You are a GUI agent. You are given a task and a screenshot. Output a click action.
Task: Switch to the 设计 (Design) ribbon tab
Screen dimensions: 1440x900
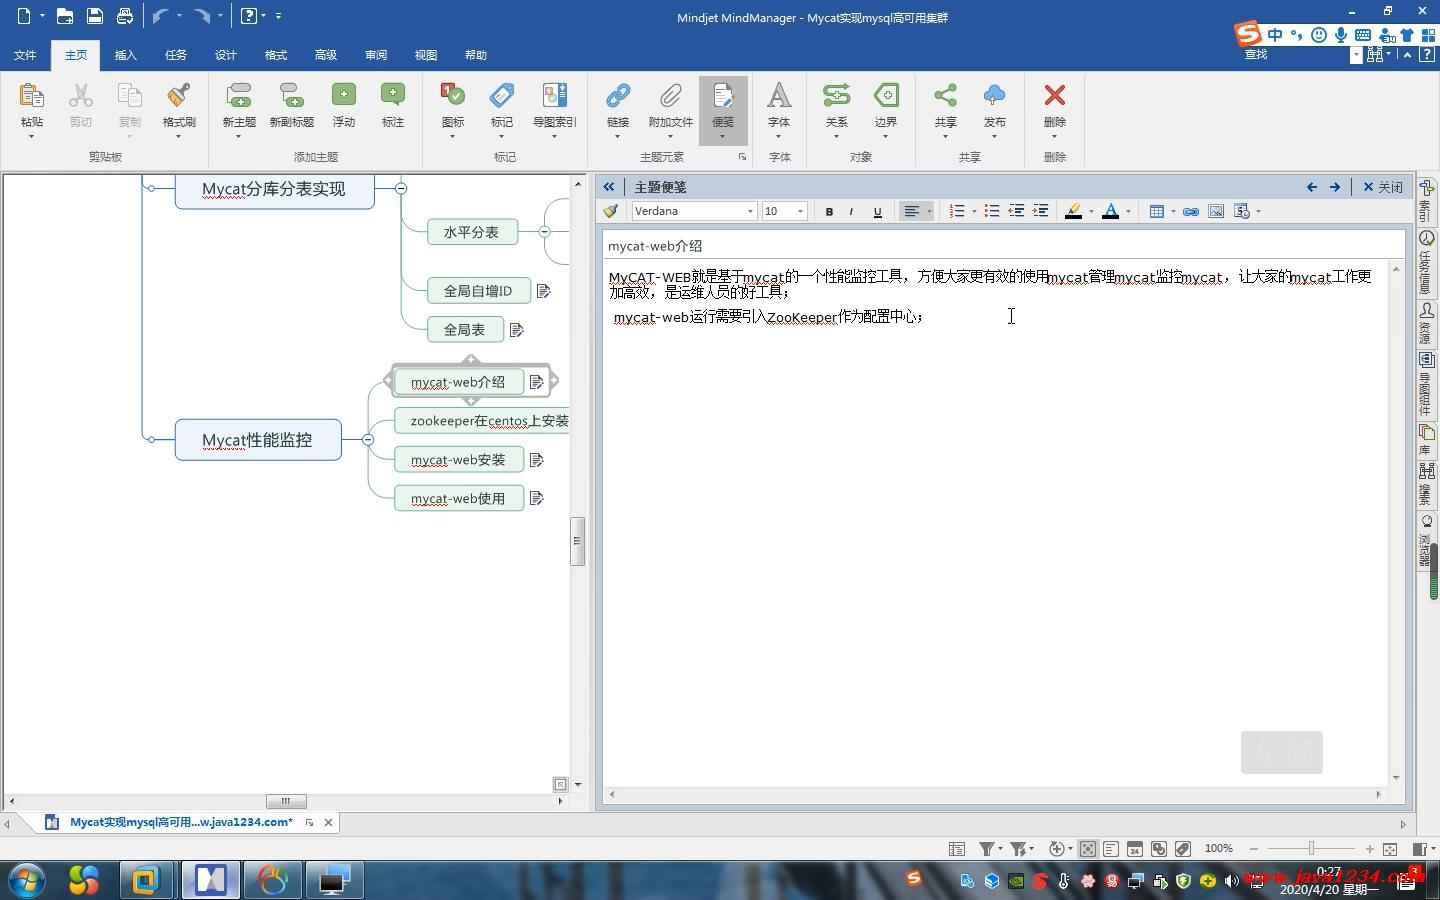(x=226, y=55)
